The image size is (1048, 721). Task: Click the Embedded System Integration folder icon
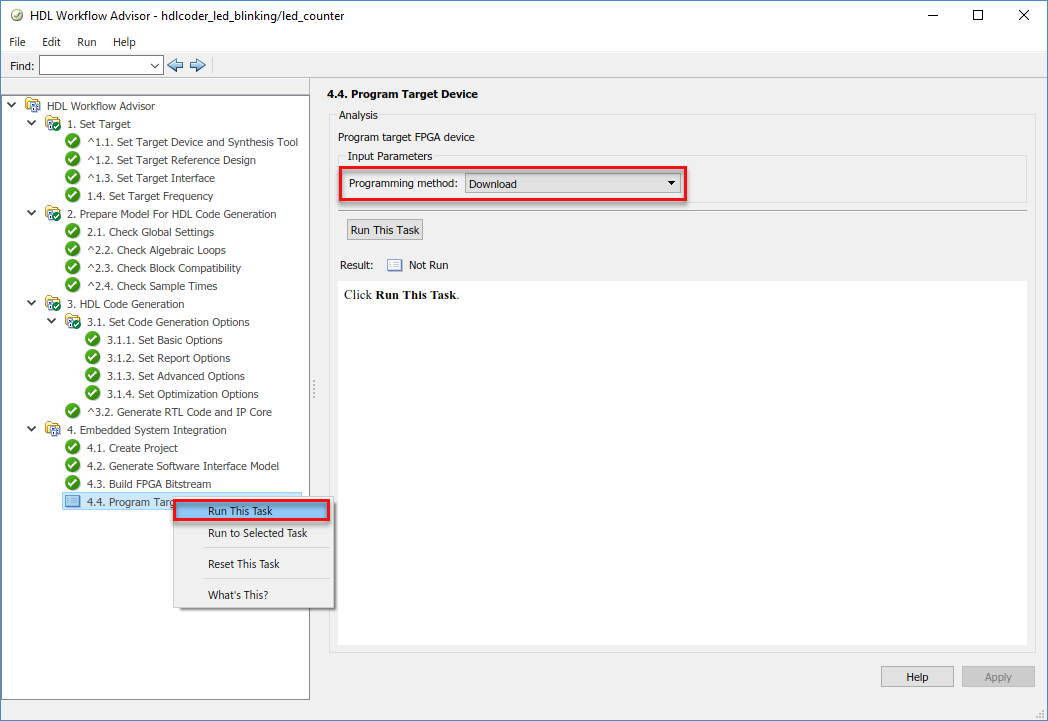pyautogui.click(x=53, y=429)
